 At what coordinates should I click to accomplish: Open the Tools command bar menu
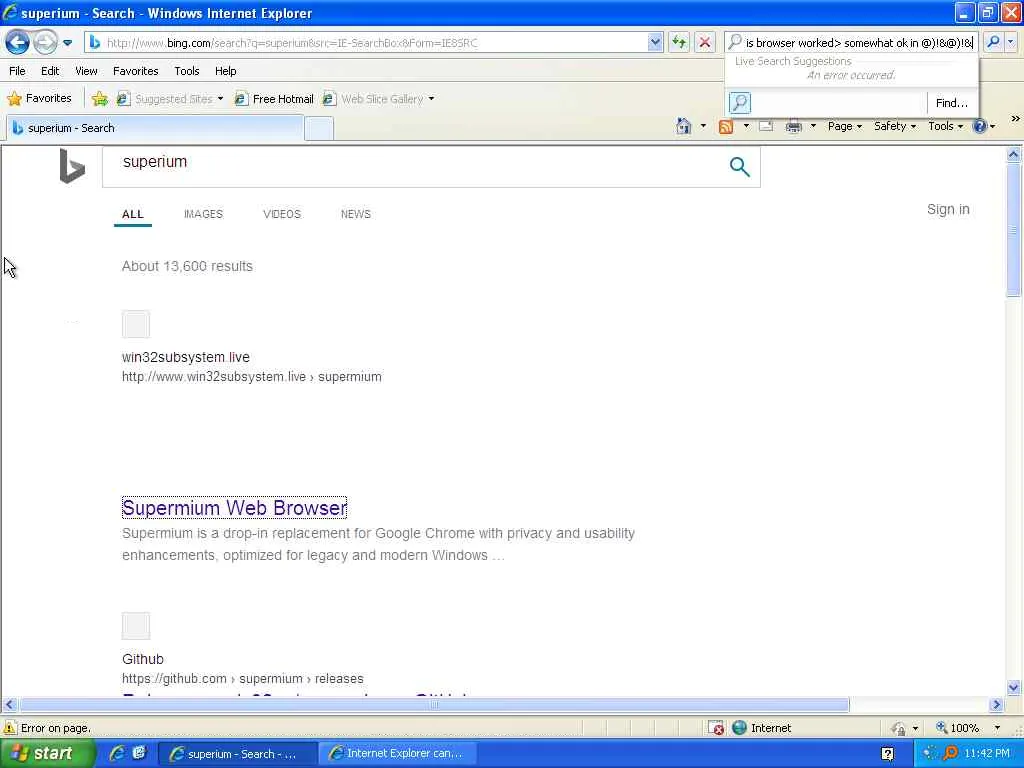tap(945, 126)
